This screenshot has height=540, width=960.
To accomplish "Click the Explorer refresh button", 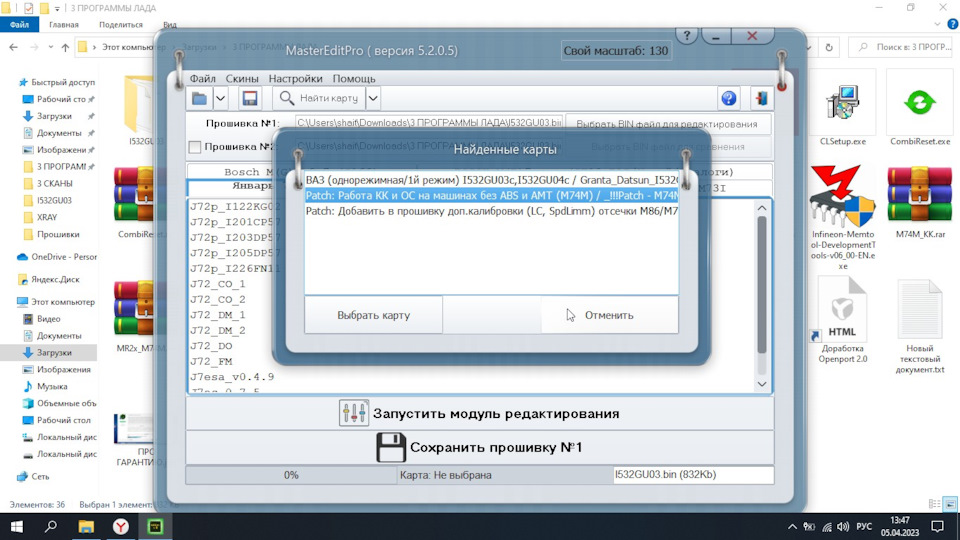I will click(x=829, y=47).
